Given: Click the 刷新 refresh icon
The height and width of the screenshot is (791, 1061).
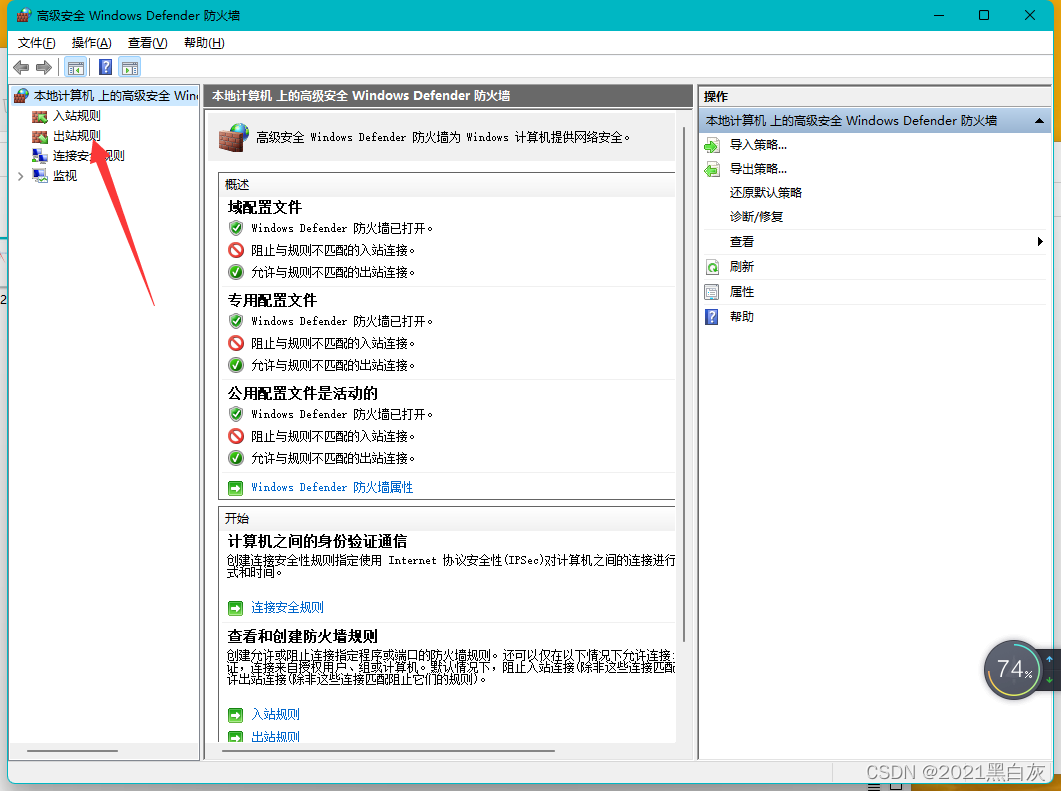Looking at the screenshot, I should 712,267.
